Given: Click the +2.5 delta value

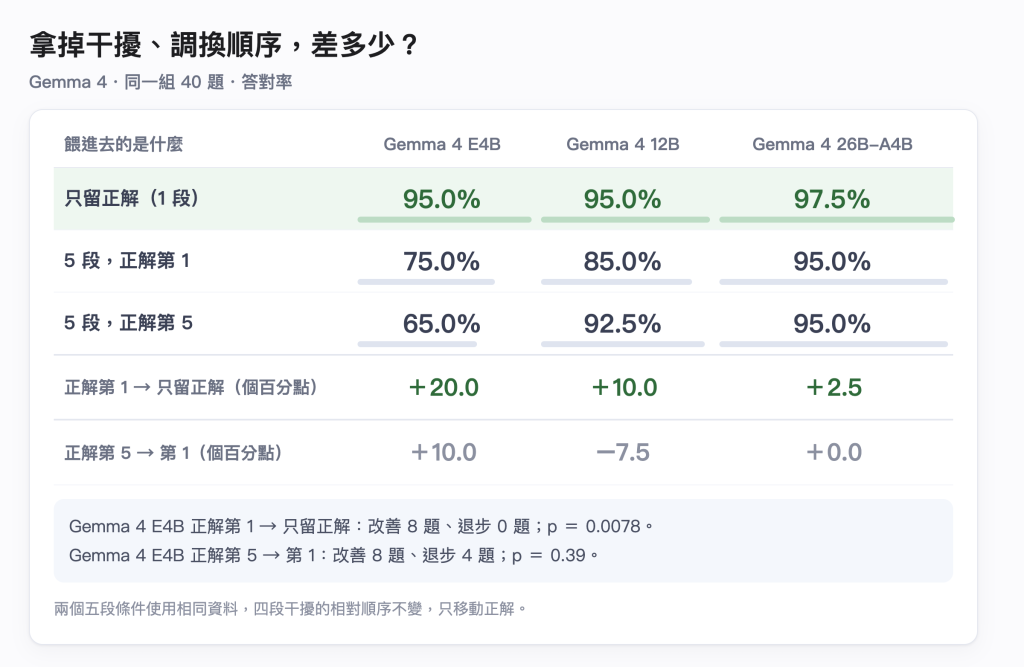Looking at the screenshot, I should click(x=834, y=387).
